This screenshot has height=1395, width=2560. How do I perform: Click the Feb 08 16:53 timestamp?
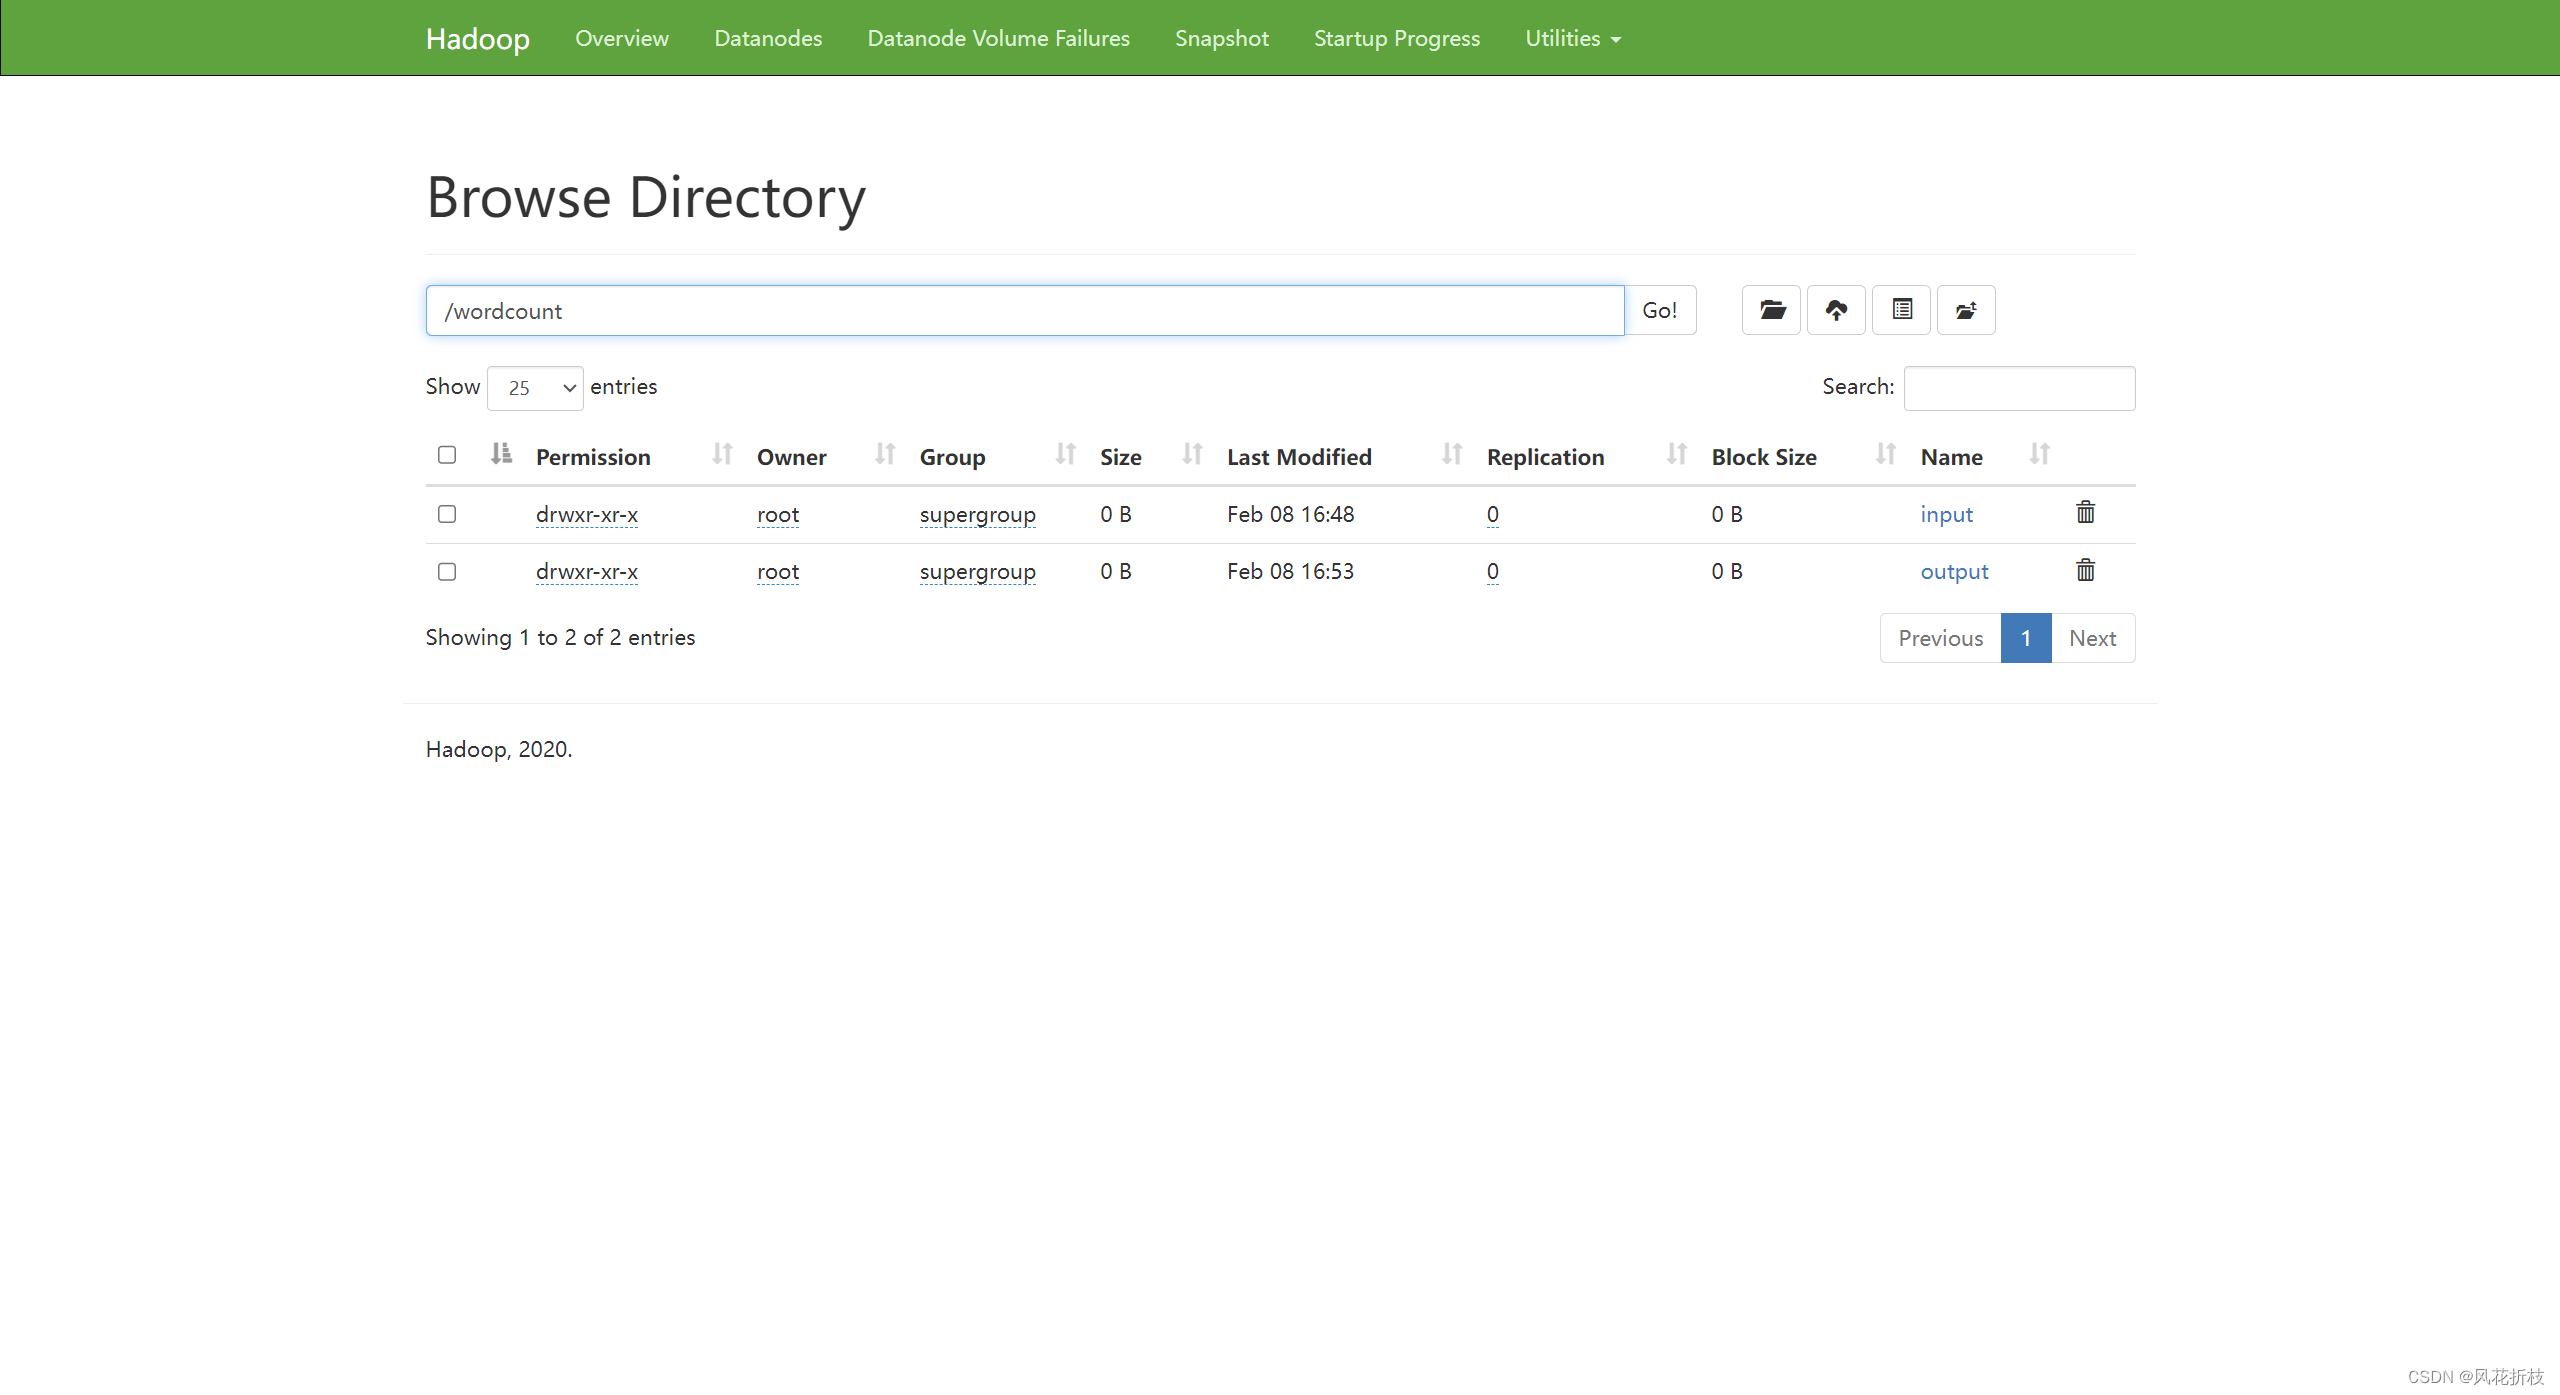tap(1290, 571)
